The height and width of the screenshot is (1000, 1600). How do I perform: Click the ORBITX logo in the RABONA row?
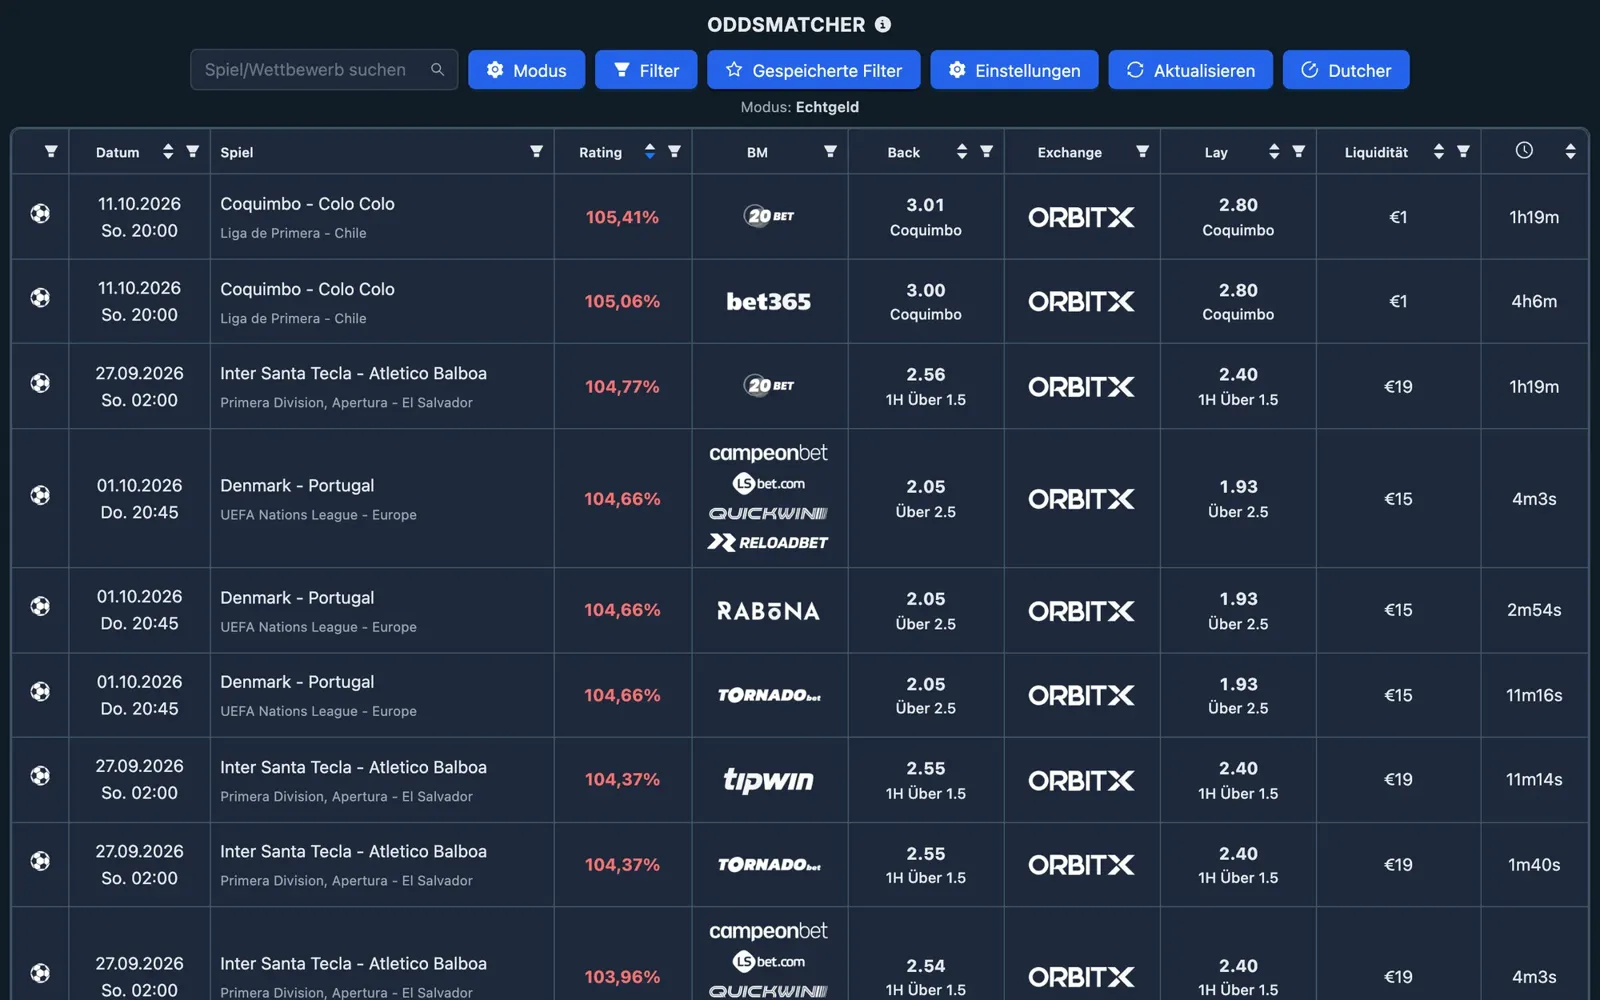[1081, 611]
